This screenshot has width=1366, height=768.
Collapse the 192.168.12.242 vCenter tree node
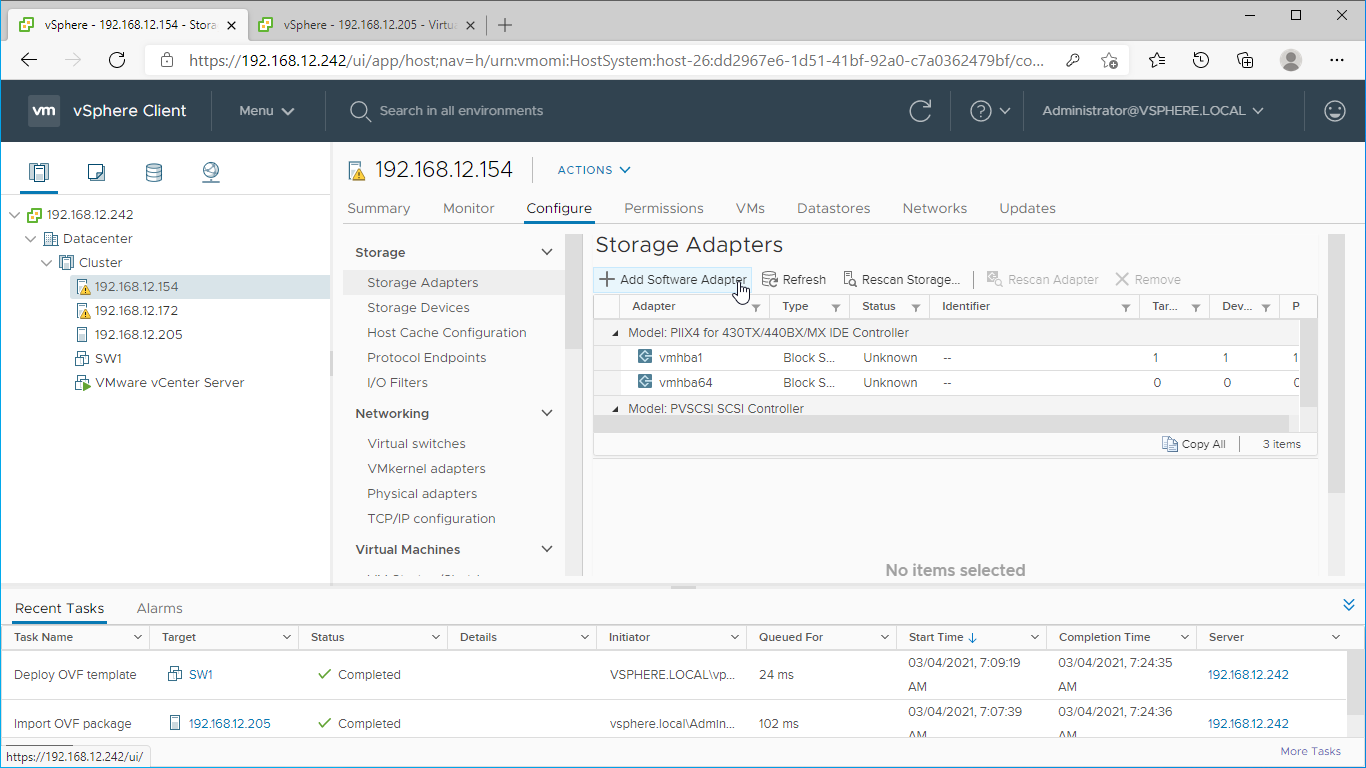(x=14, y=215)
